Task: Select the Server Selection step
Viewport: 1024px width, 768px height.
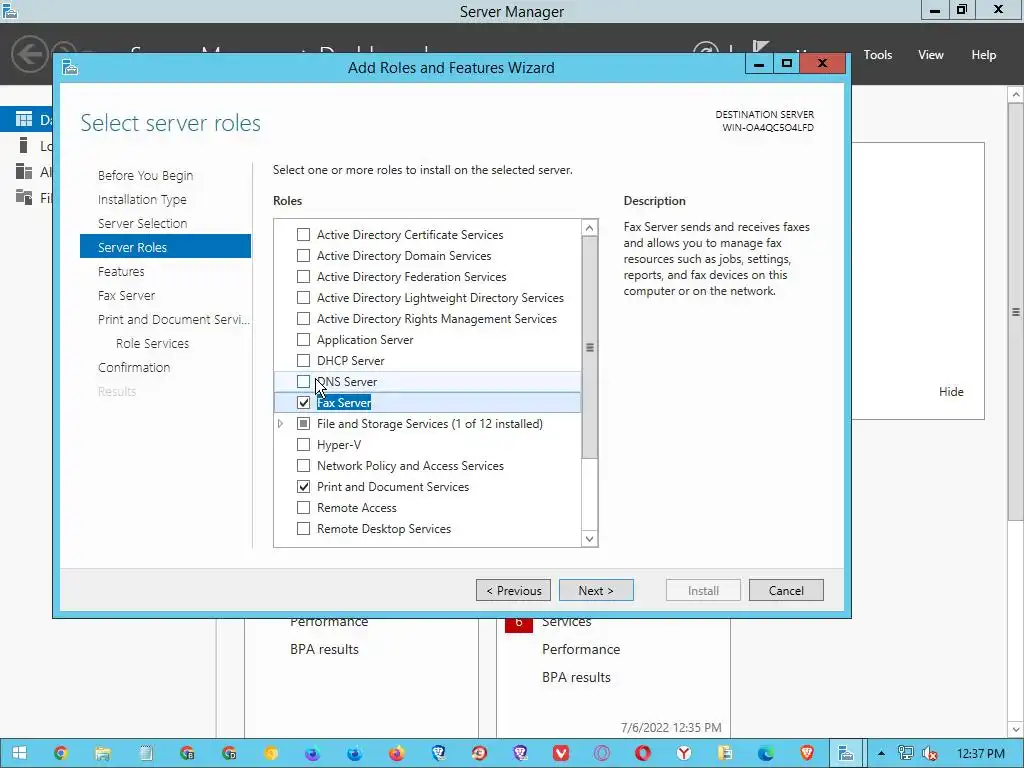Action: [x=142, y=223]
